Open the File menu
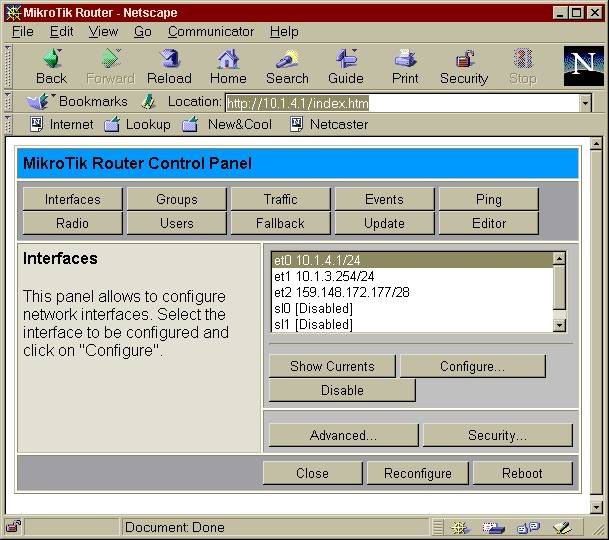This screenshot has height=540, width=609. point(23,31)
